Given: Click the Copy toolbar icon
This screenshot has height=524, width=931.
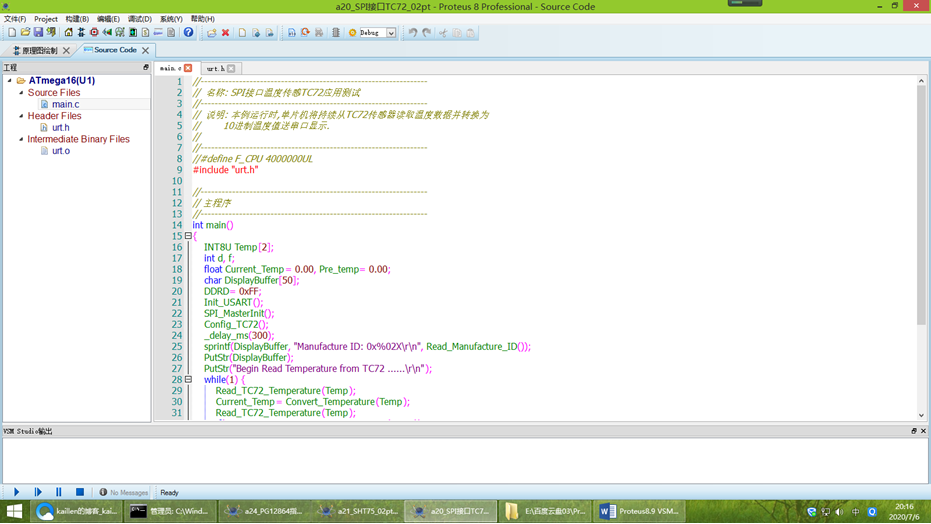Looking at the screenshot, I should pos(457,33).
